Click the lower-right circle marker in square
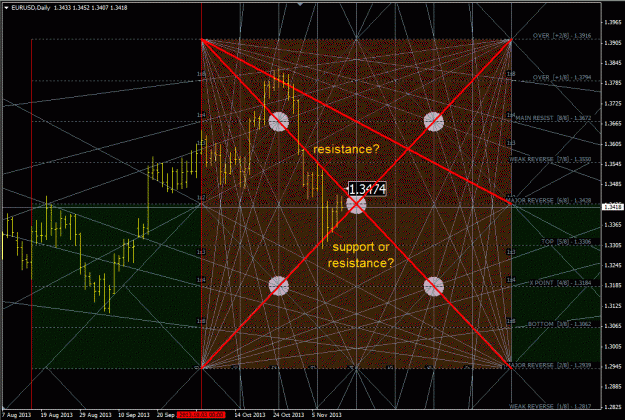Viewport: 625px width, 420px height. (x=433, y=286)
